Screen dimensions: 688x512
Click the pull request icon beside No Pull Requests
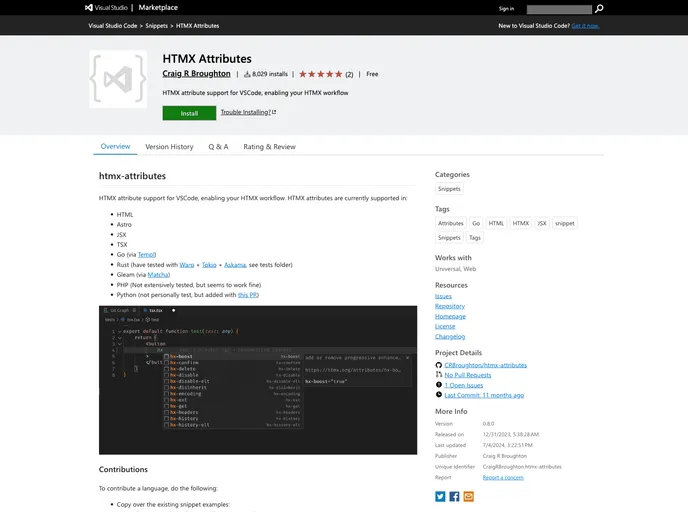pos(438,375)
